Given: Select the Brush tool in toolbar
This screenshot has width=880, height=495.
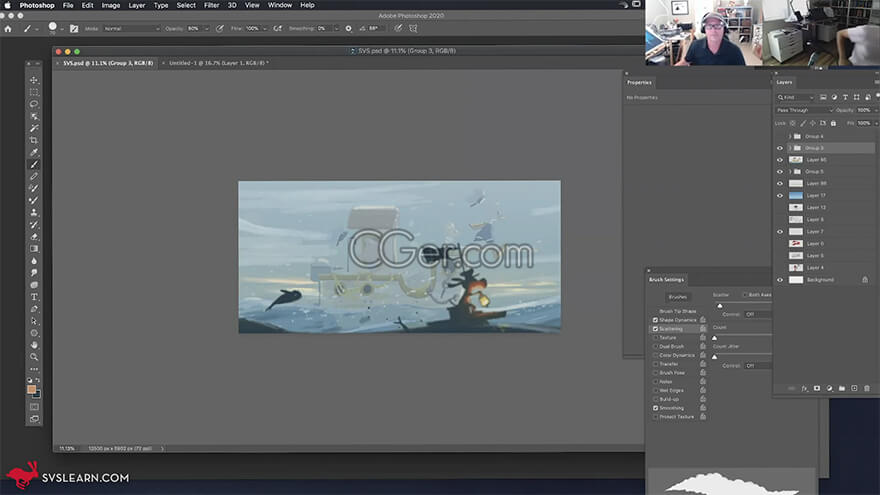Looking at the screenshot, I should (x=34, y=164).
